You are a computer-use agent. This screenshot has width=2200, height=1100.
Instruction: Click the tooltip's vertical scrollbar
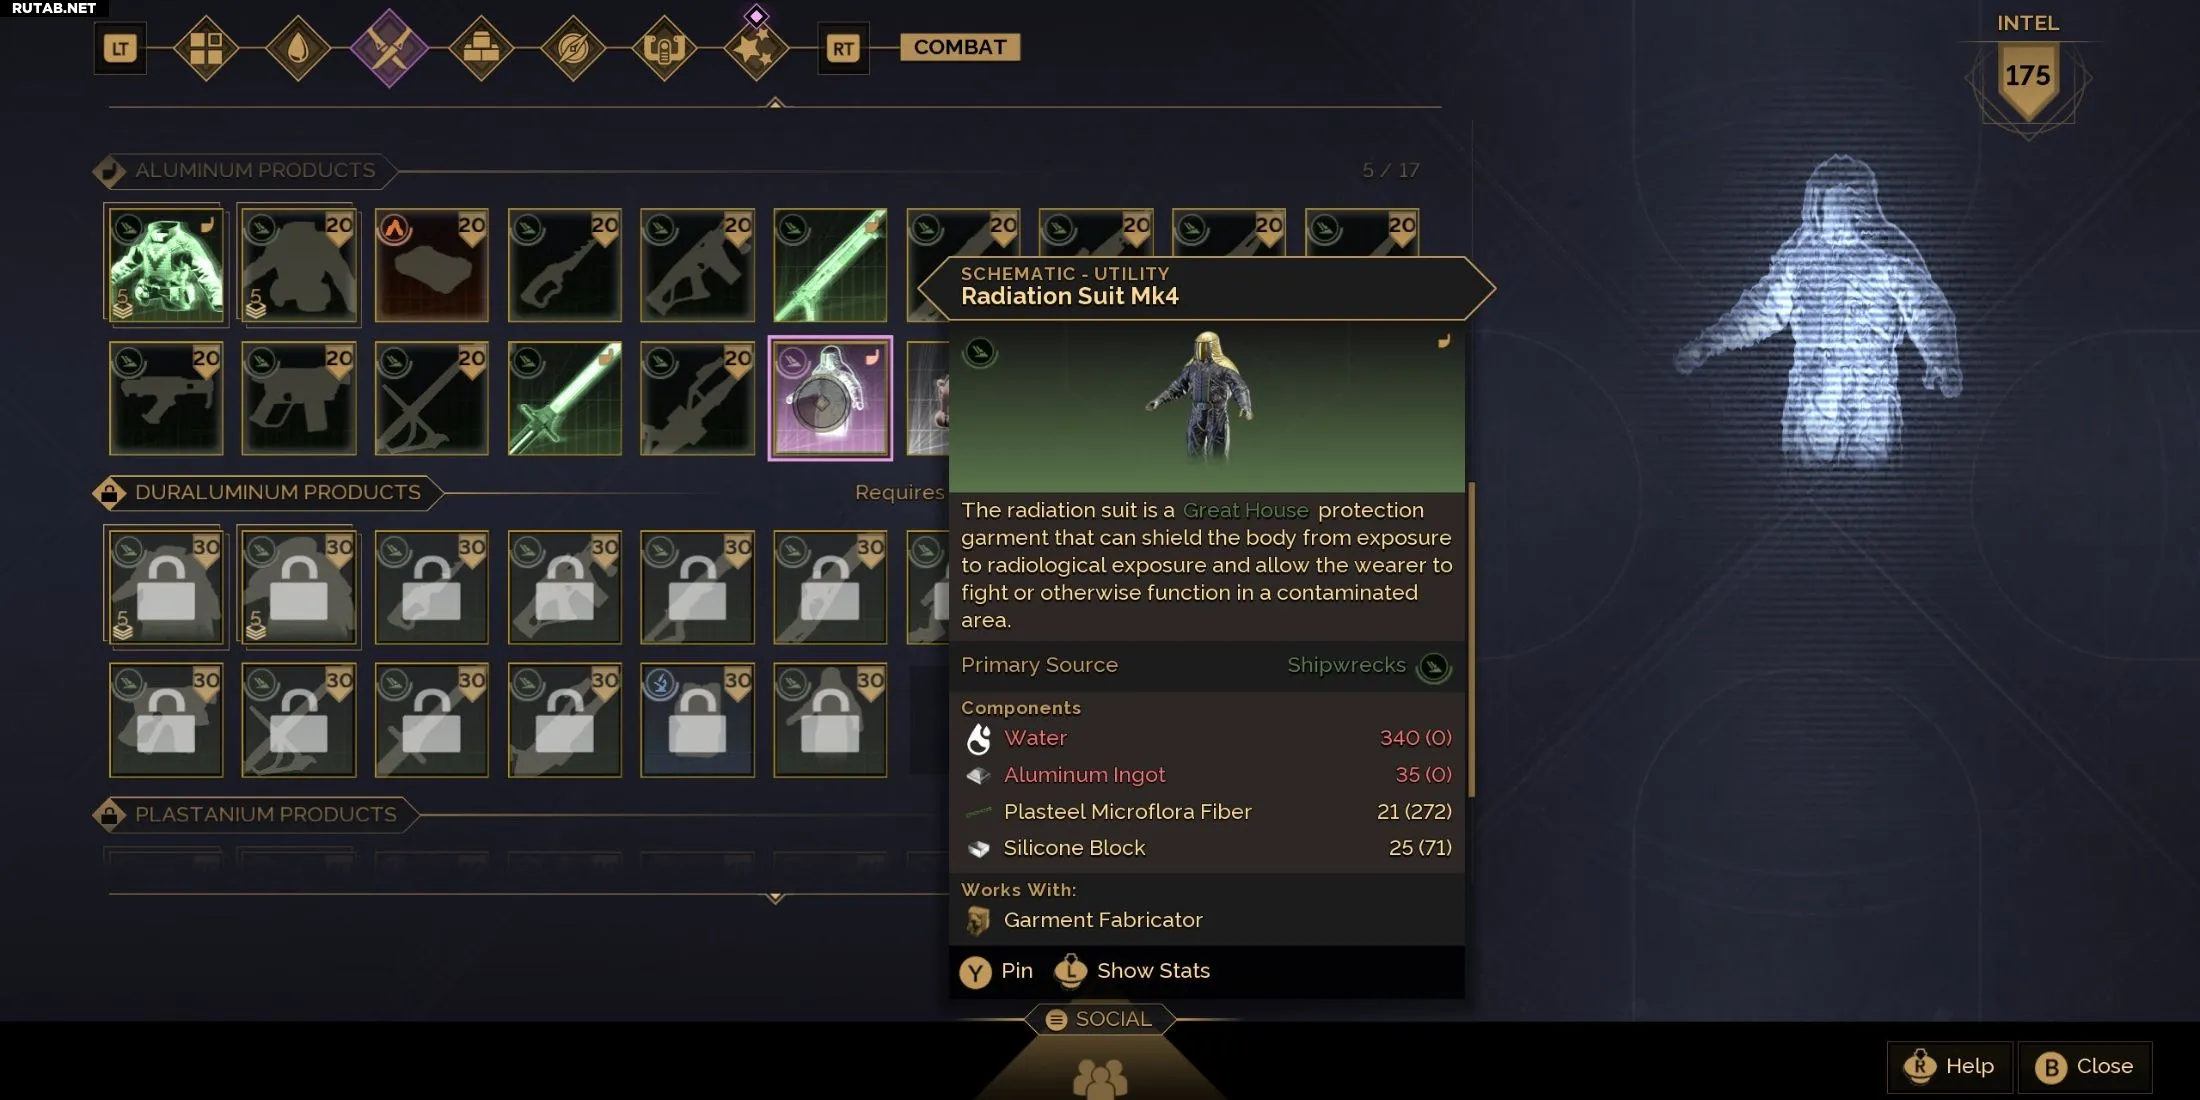pyautogui.click(x=1471, y=640)
